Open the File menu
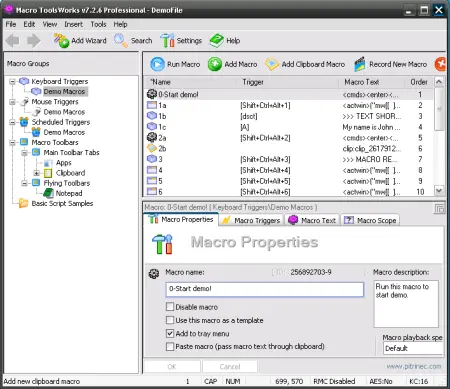This screenshot has height=389, width=450. click(11, 24)
